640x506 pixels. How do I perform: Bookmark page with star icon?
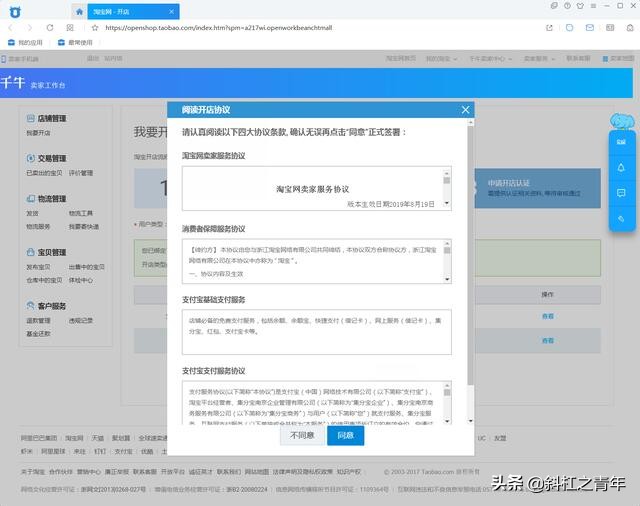pos(95,28)
